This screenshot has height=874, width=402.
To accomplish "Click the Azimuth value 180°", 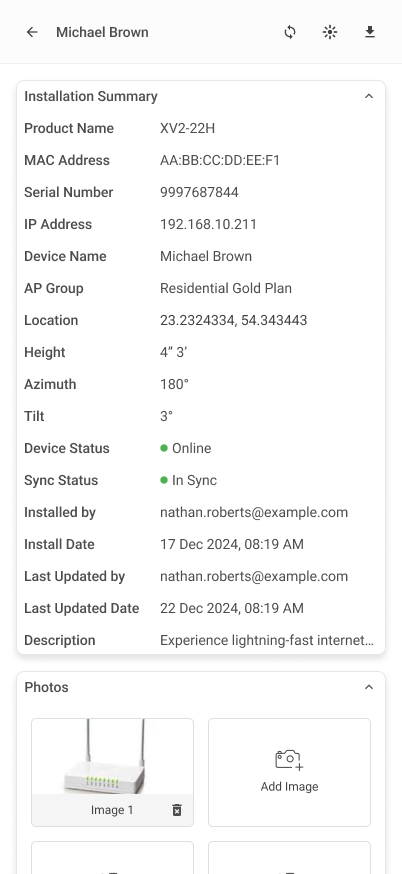I will 175,385.
